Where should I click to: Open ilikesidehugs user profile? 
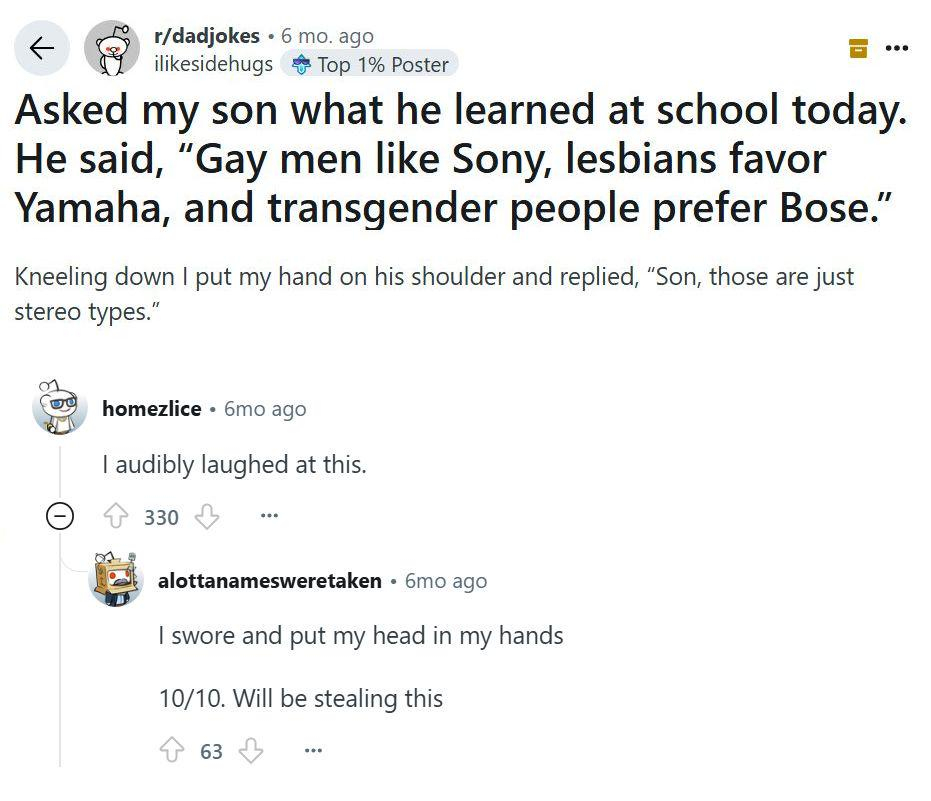212,64
